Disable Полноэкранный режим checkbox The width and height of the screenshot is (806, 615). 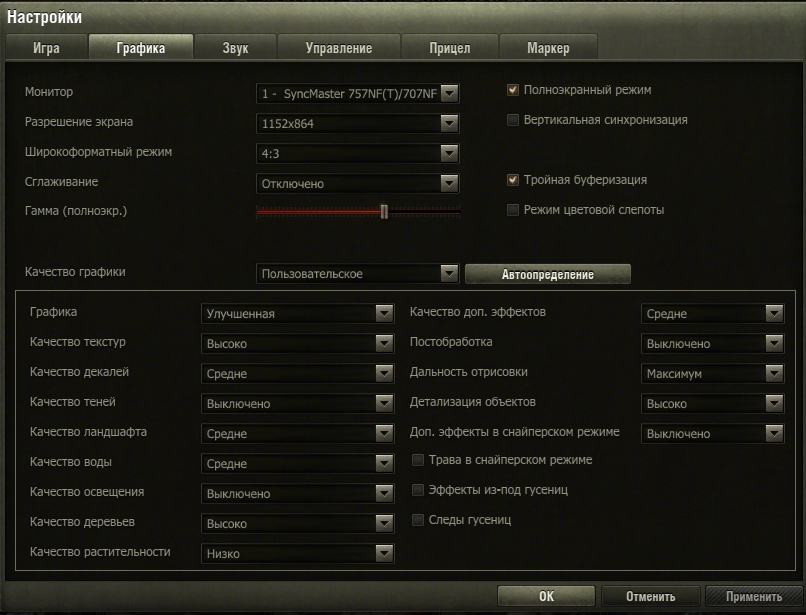tap(514, 90)
